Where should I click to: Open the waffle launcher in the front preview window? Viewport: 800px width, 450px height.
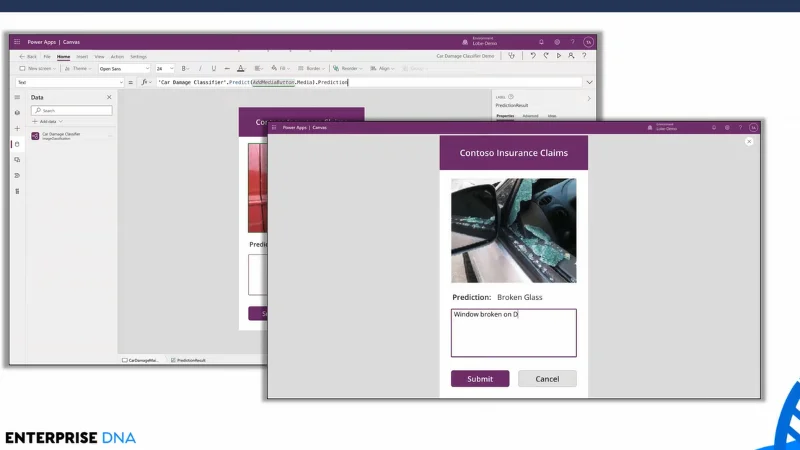pos(274,128)
